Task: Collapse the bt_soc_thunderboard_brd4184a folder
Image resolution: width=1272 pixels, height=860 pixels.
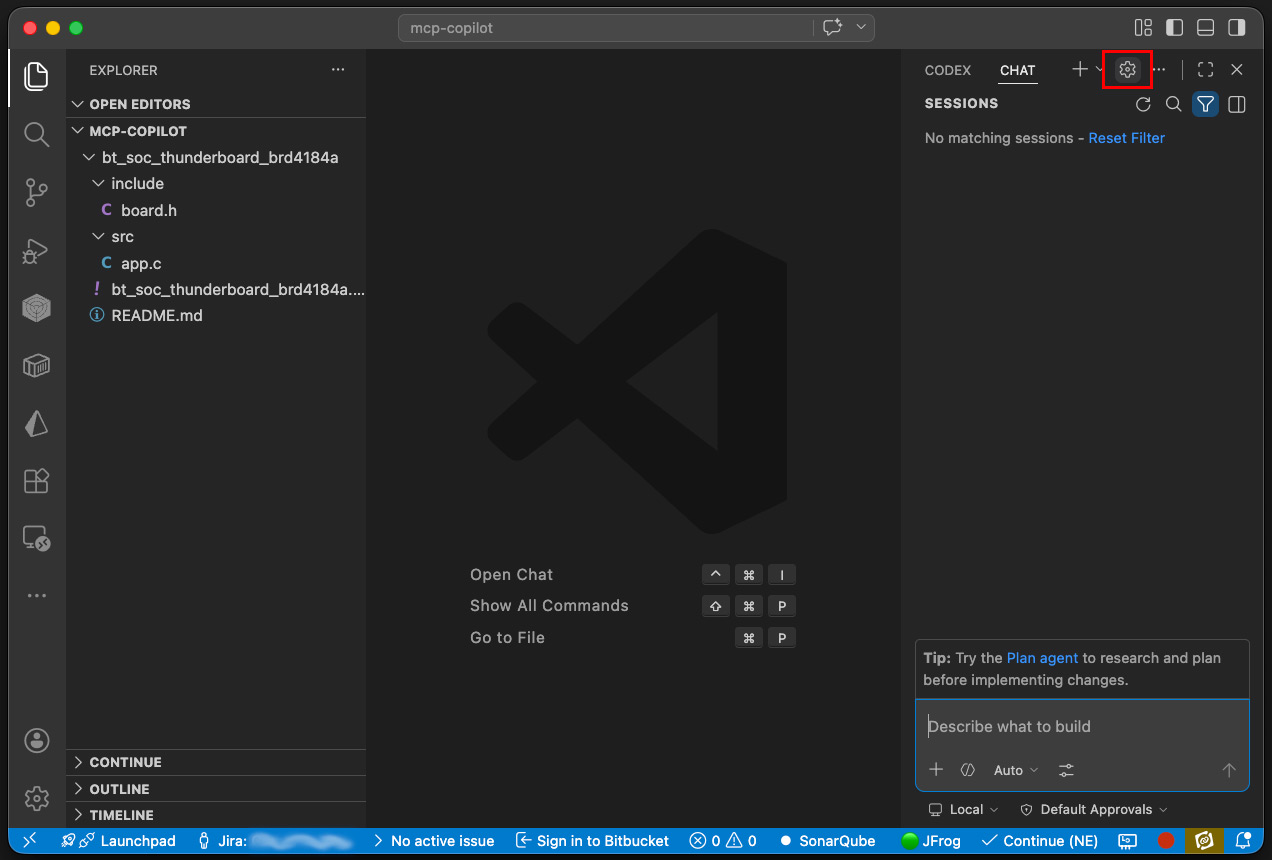Action: [x=216, y=157]
